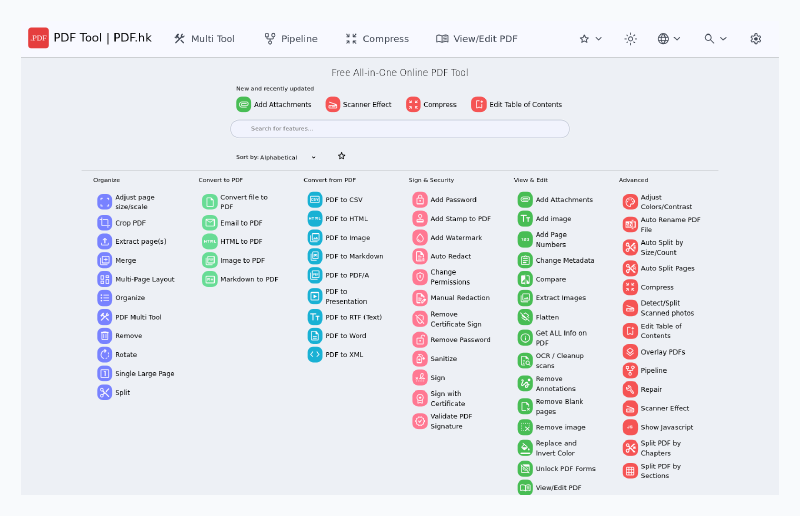Click the Extract page(s) icon

click(105, 241)
